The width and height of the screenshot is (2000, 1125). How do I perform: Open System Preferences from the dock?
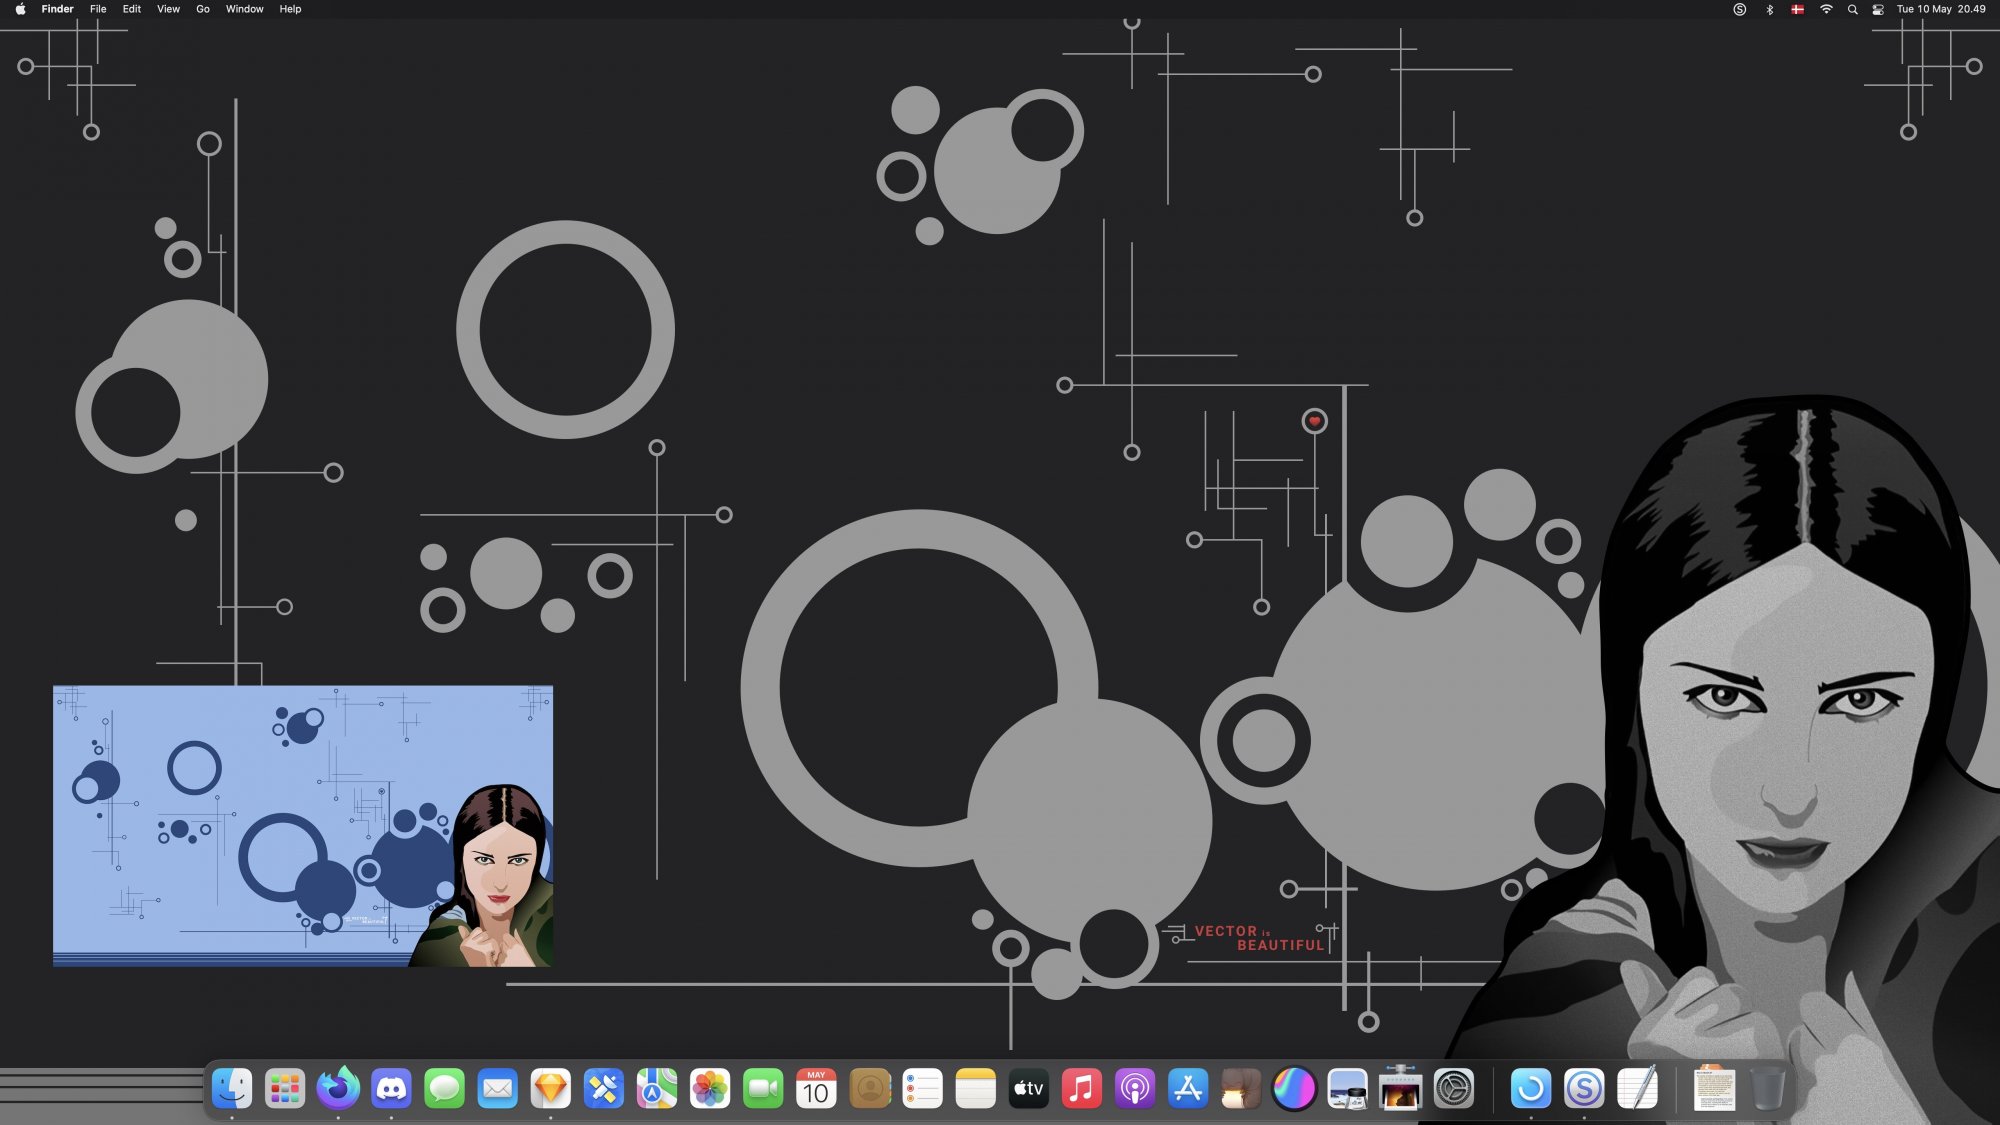[1454, 1089]
